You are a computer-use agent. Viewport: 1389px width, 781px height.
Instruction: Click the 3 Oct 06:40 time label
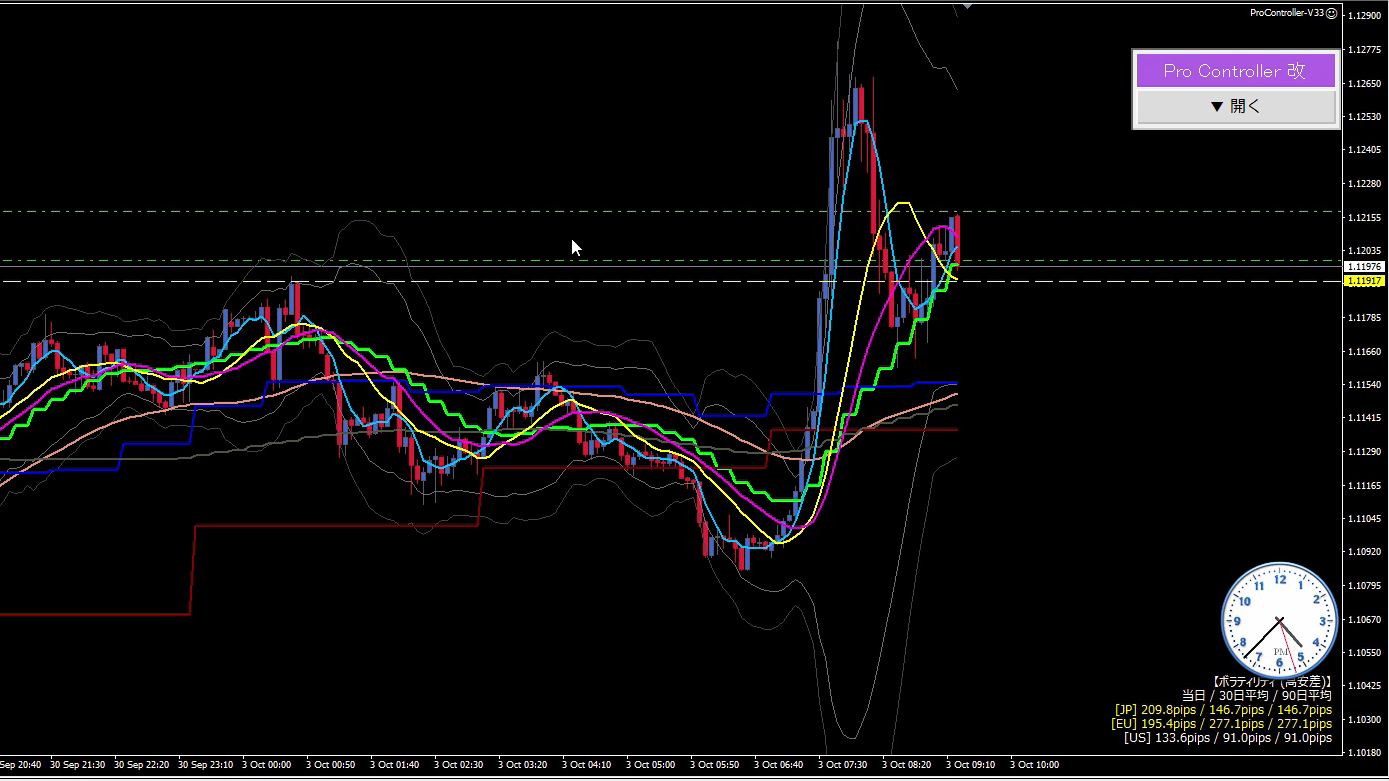(x=778, y=765)
